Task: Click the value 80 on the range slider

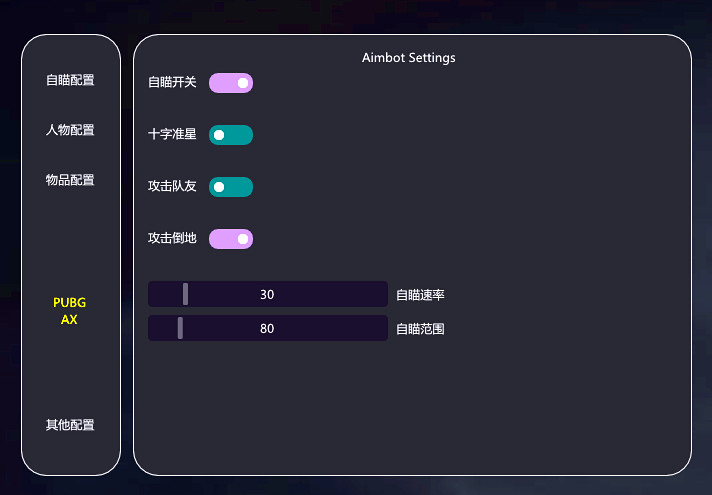Action: click(x=267, y=328)
